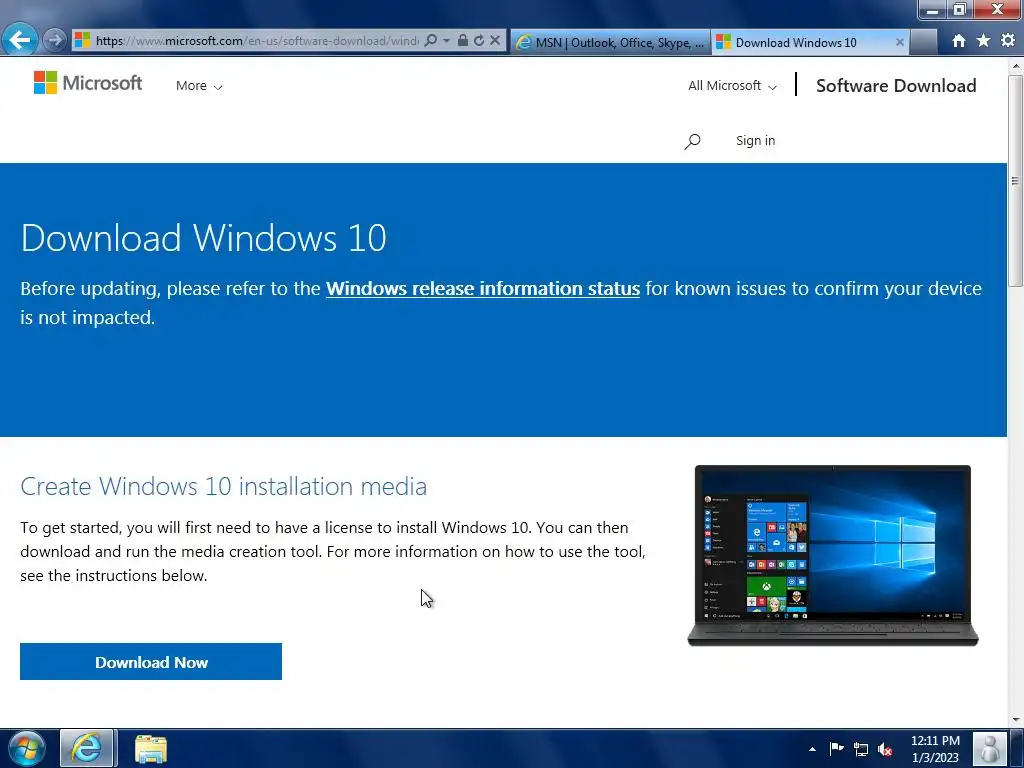The width and height of the screenshot is (1024, 768).
Task: Click the Download Windows 10 headline
Action: point(204,238)
